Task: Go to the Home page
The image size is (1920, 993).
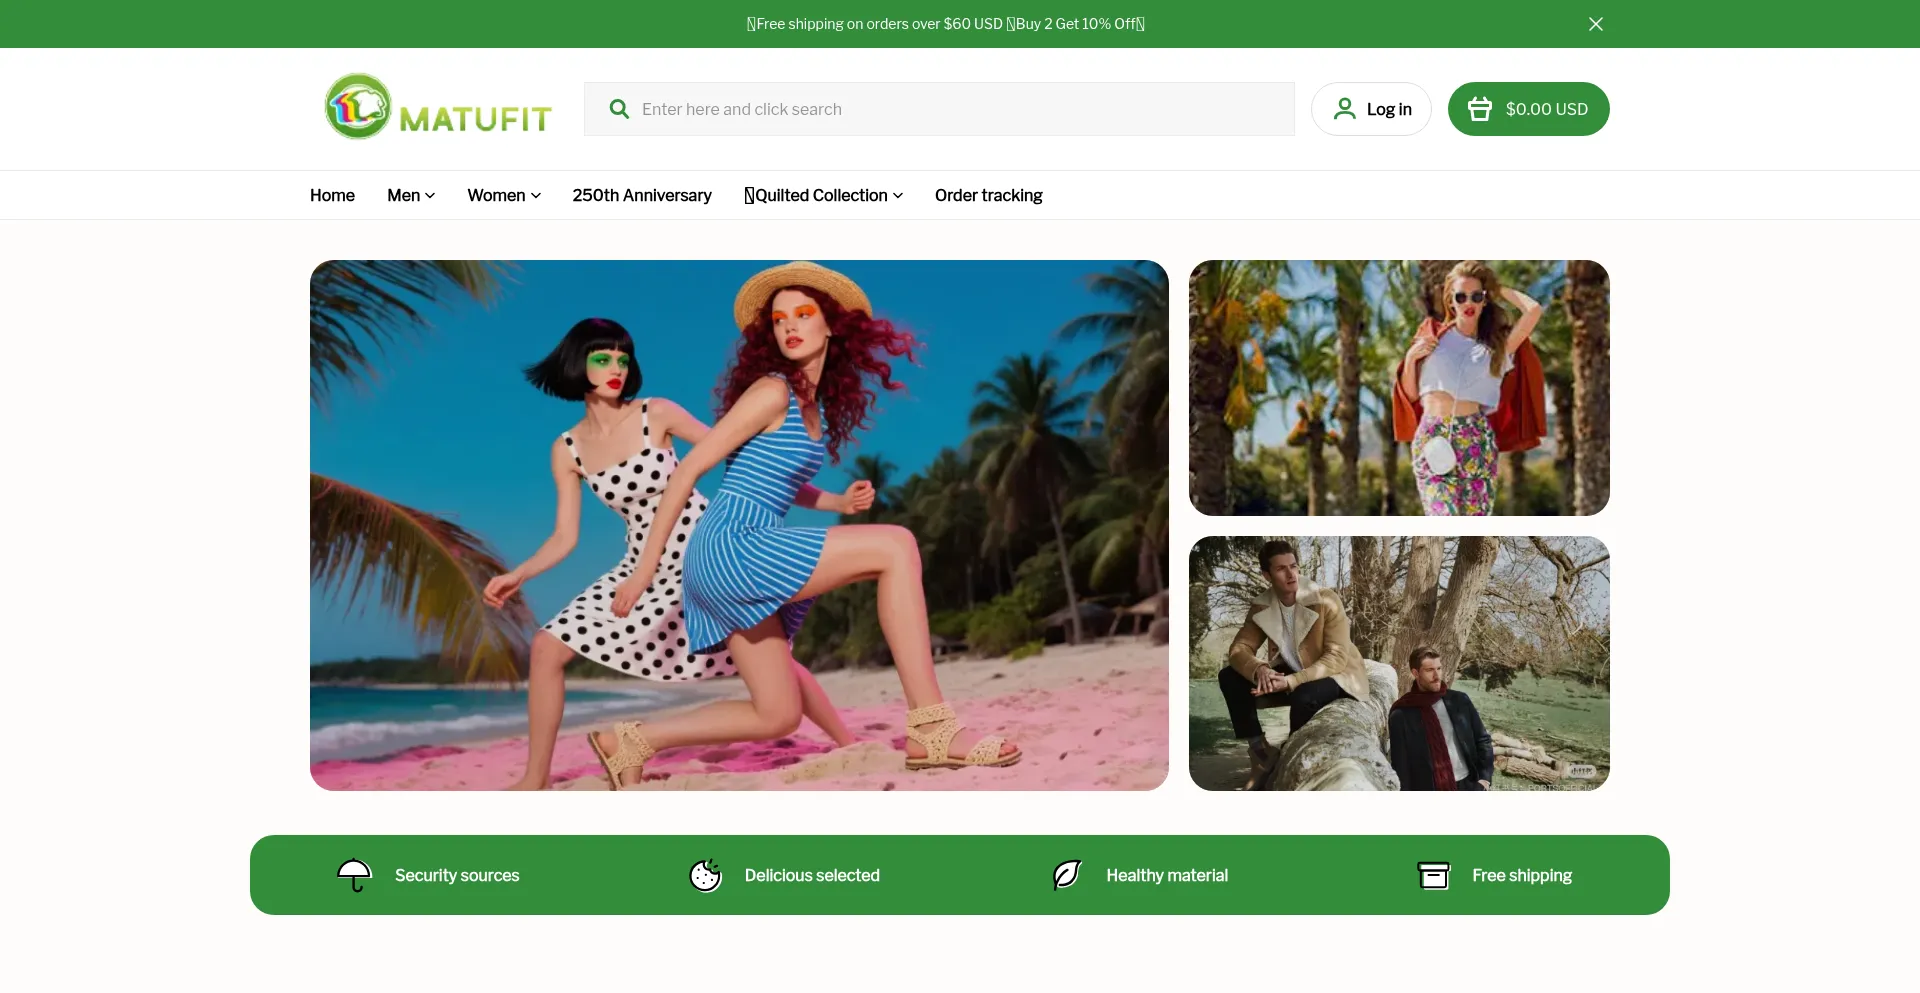Action: [x=332, y=195]
